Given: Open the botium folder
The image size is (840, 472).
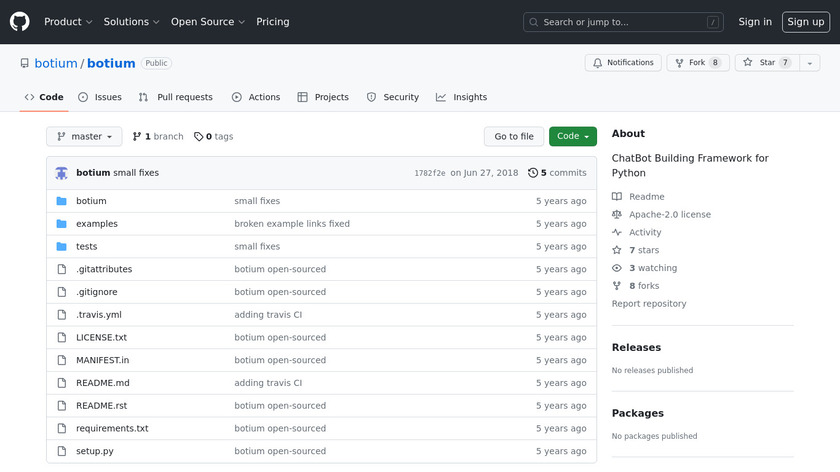Looking at the screenshot, I should (x=91, y=201).
